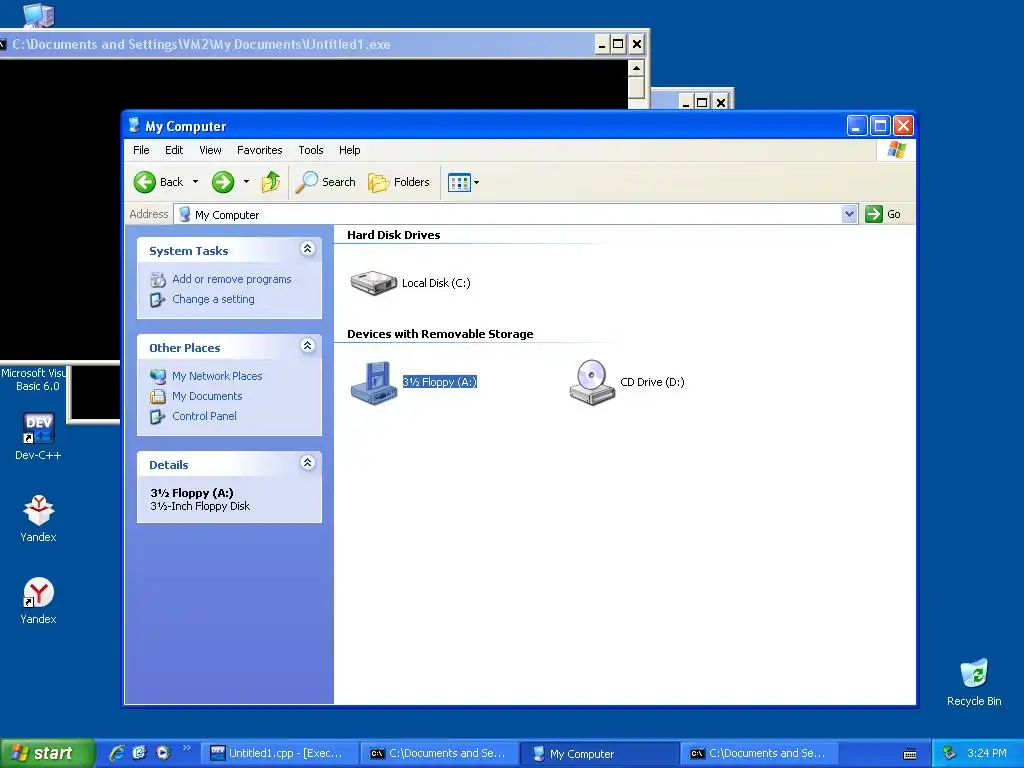Switch to My Computer taskbar button
The height and width of the screenshot is (768, 1024).
click(600, 754)
